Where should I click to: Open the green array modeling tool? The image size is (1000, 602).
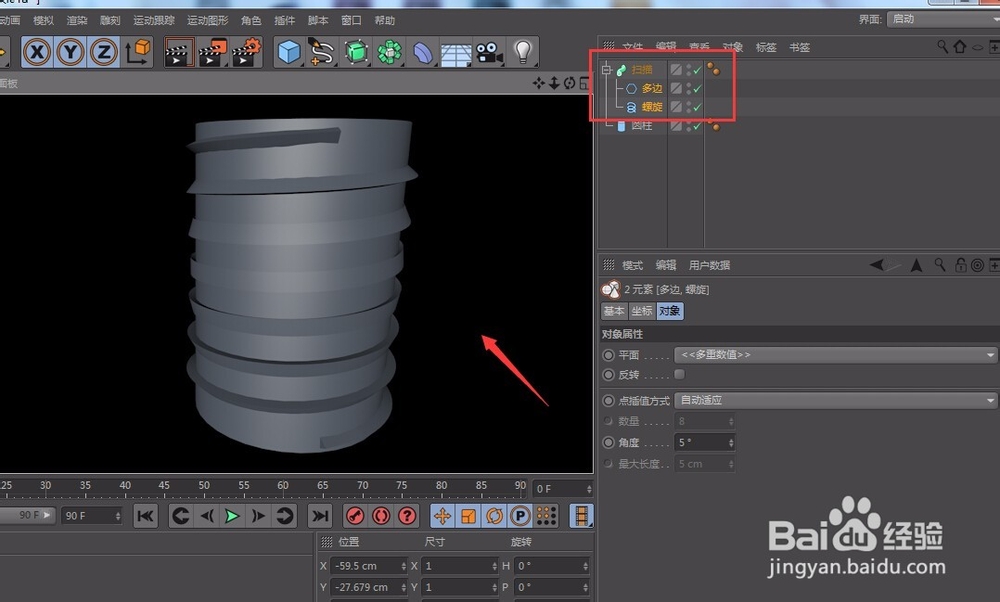389,52
